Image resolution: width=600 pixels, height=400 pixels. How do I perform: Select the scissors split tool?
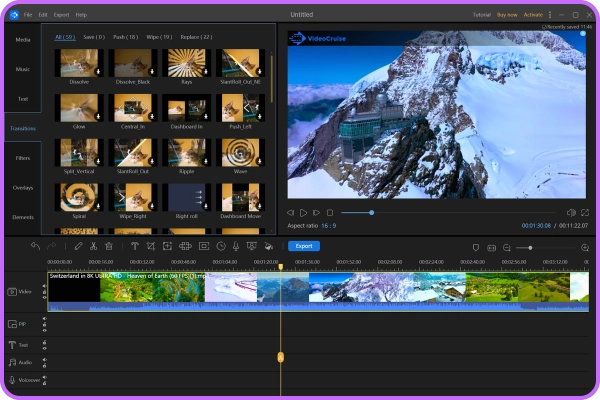93,246
